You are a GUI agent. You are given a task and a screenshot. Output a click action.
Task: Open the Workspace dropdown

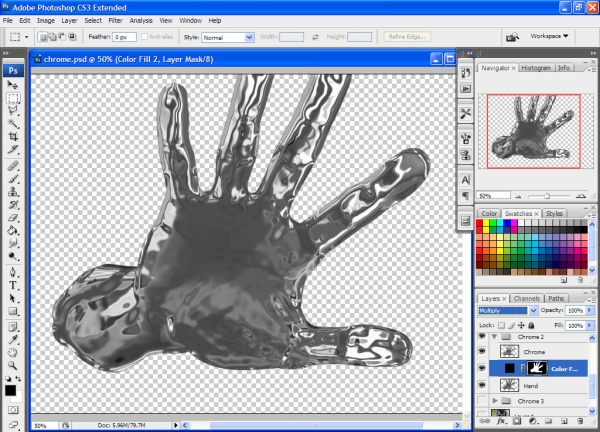tap(549, 36)
